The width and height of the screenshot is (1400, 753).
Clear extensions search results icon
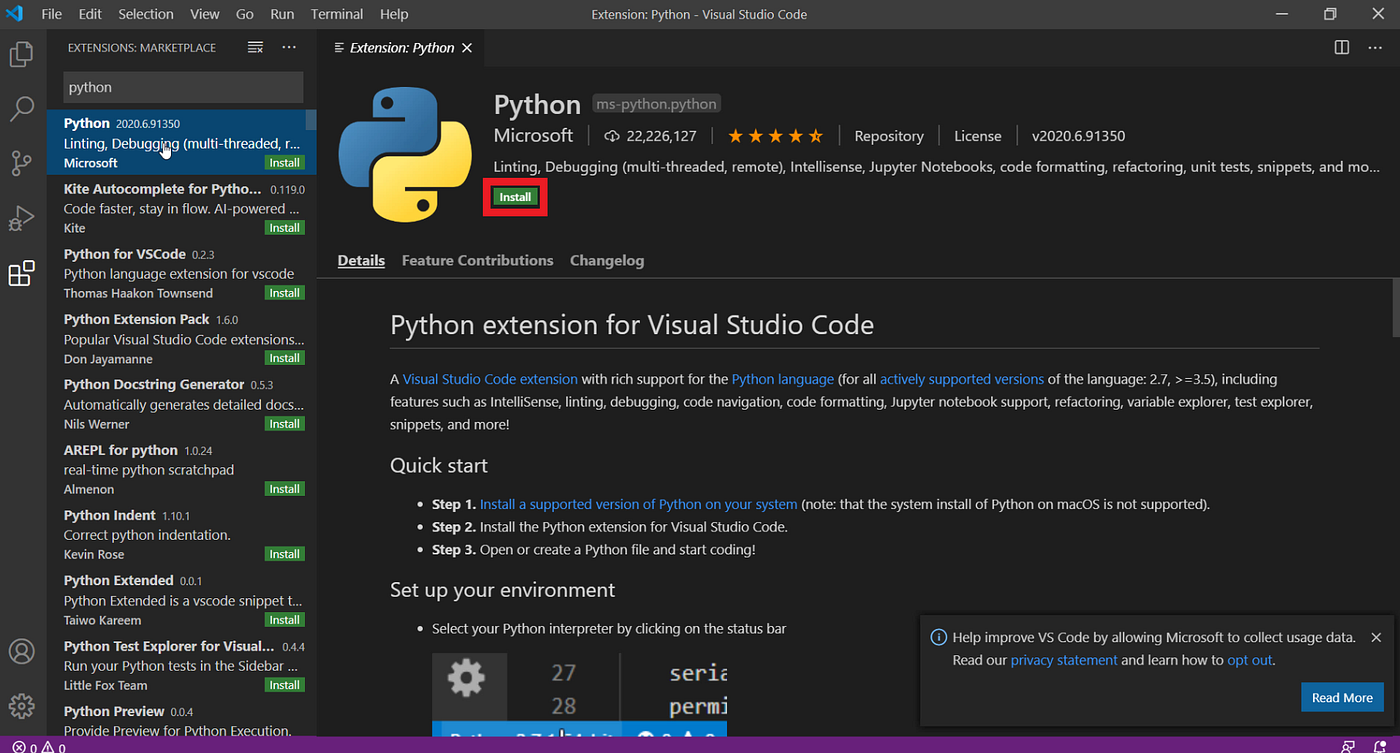point(255,48)
